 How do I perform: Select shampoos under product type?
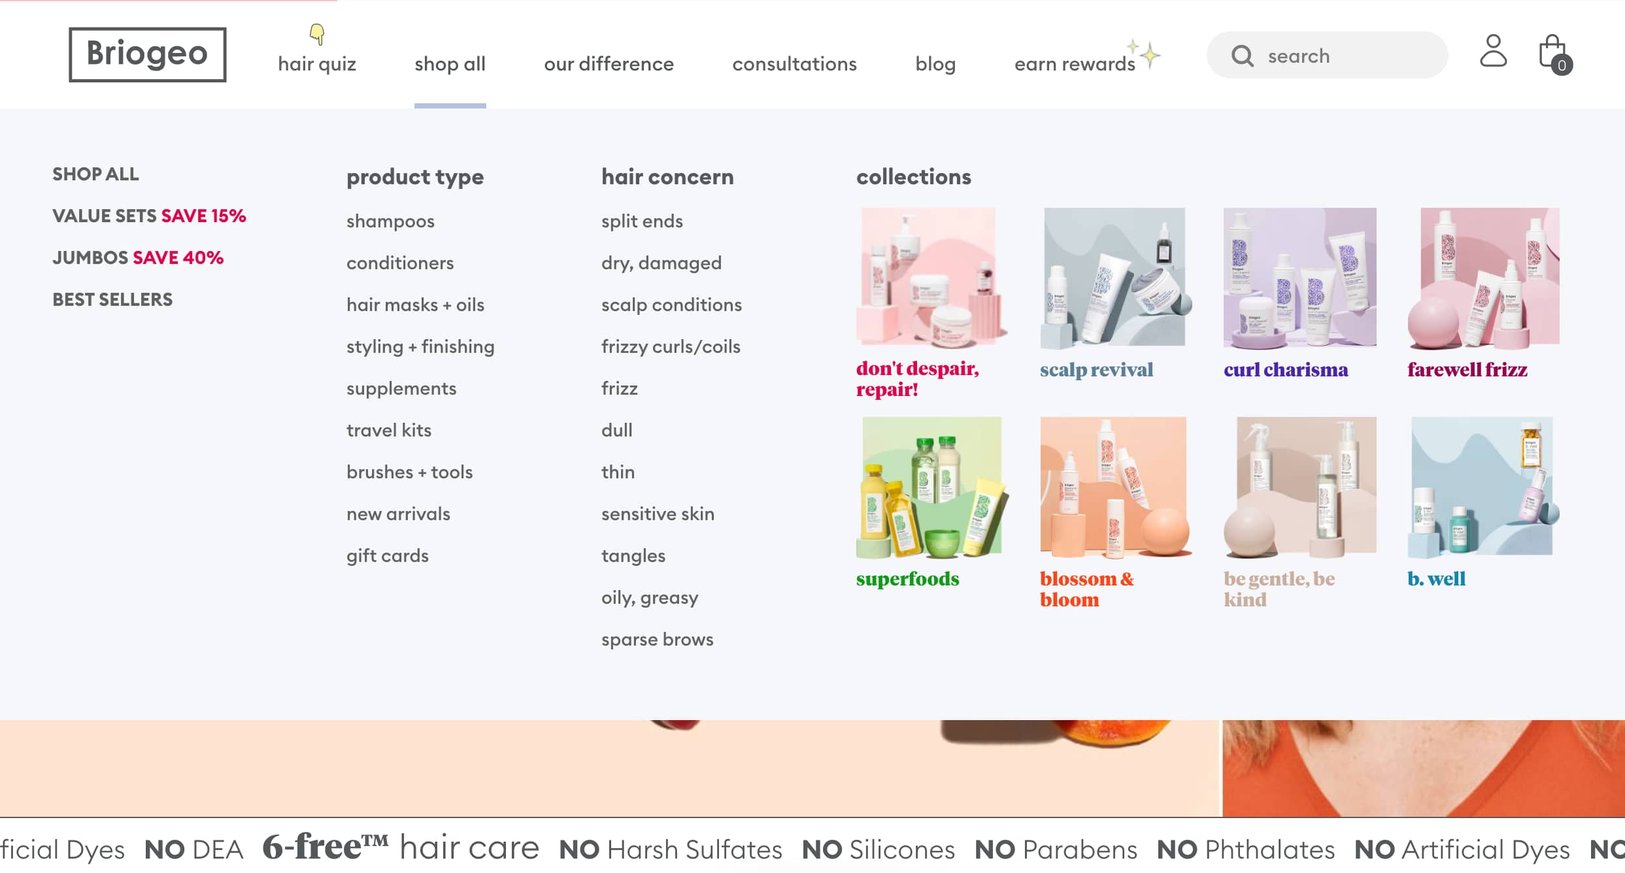pyautogui.click(x=390, y=221)
